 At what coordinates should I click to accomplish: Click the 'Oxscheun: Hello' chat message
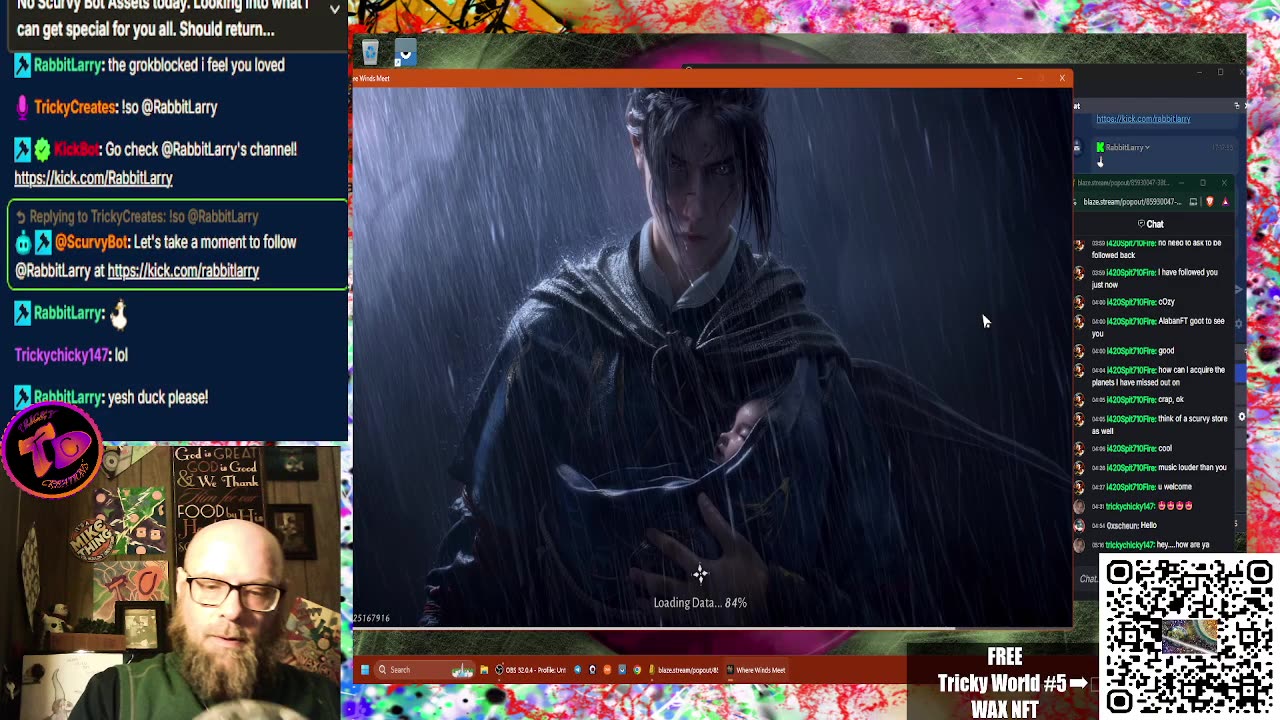(1124, 526)
